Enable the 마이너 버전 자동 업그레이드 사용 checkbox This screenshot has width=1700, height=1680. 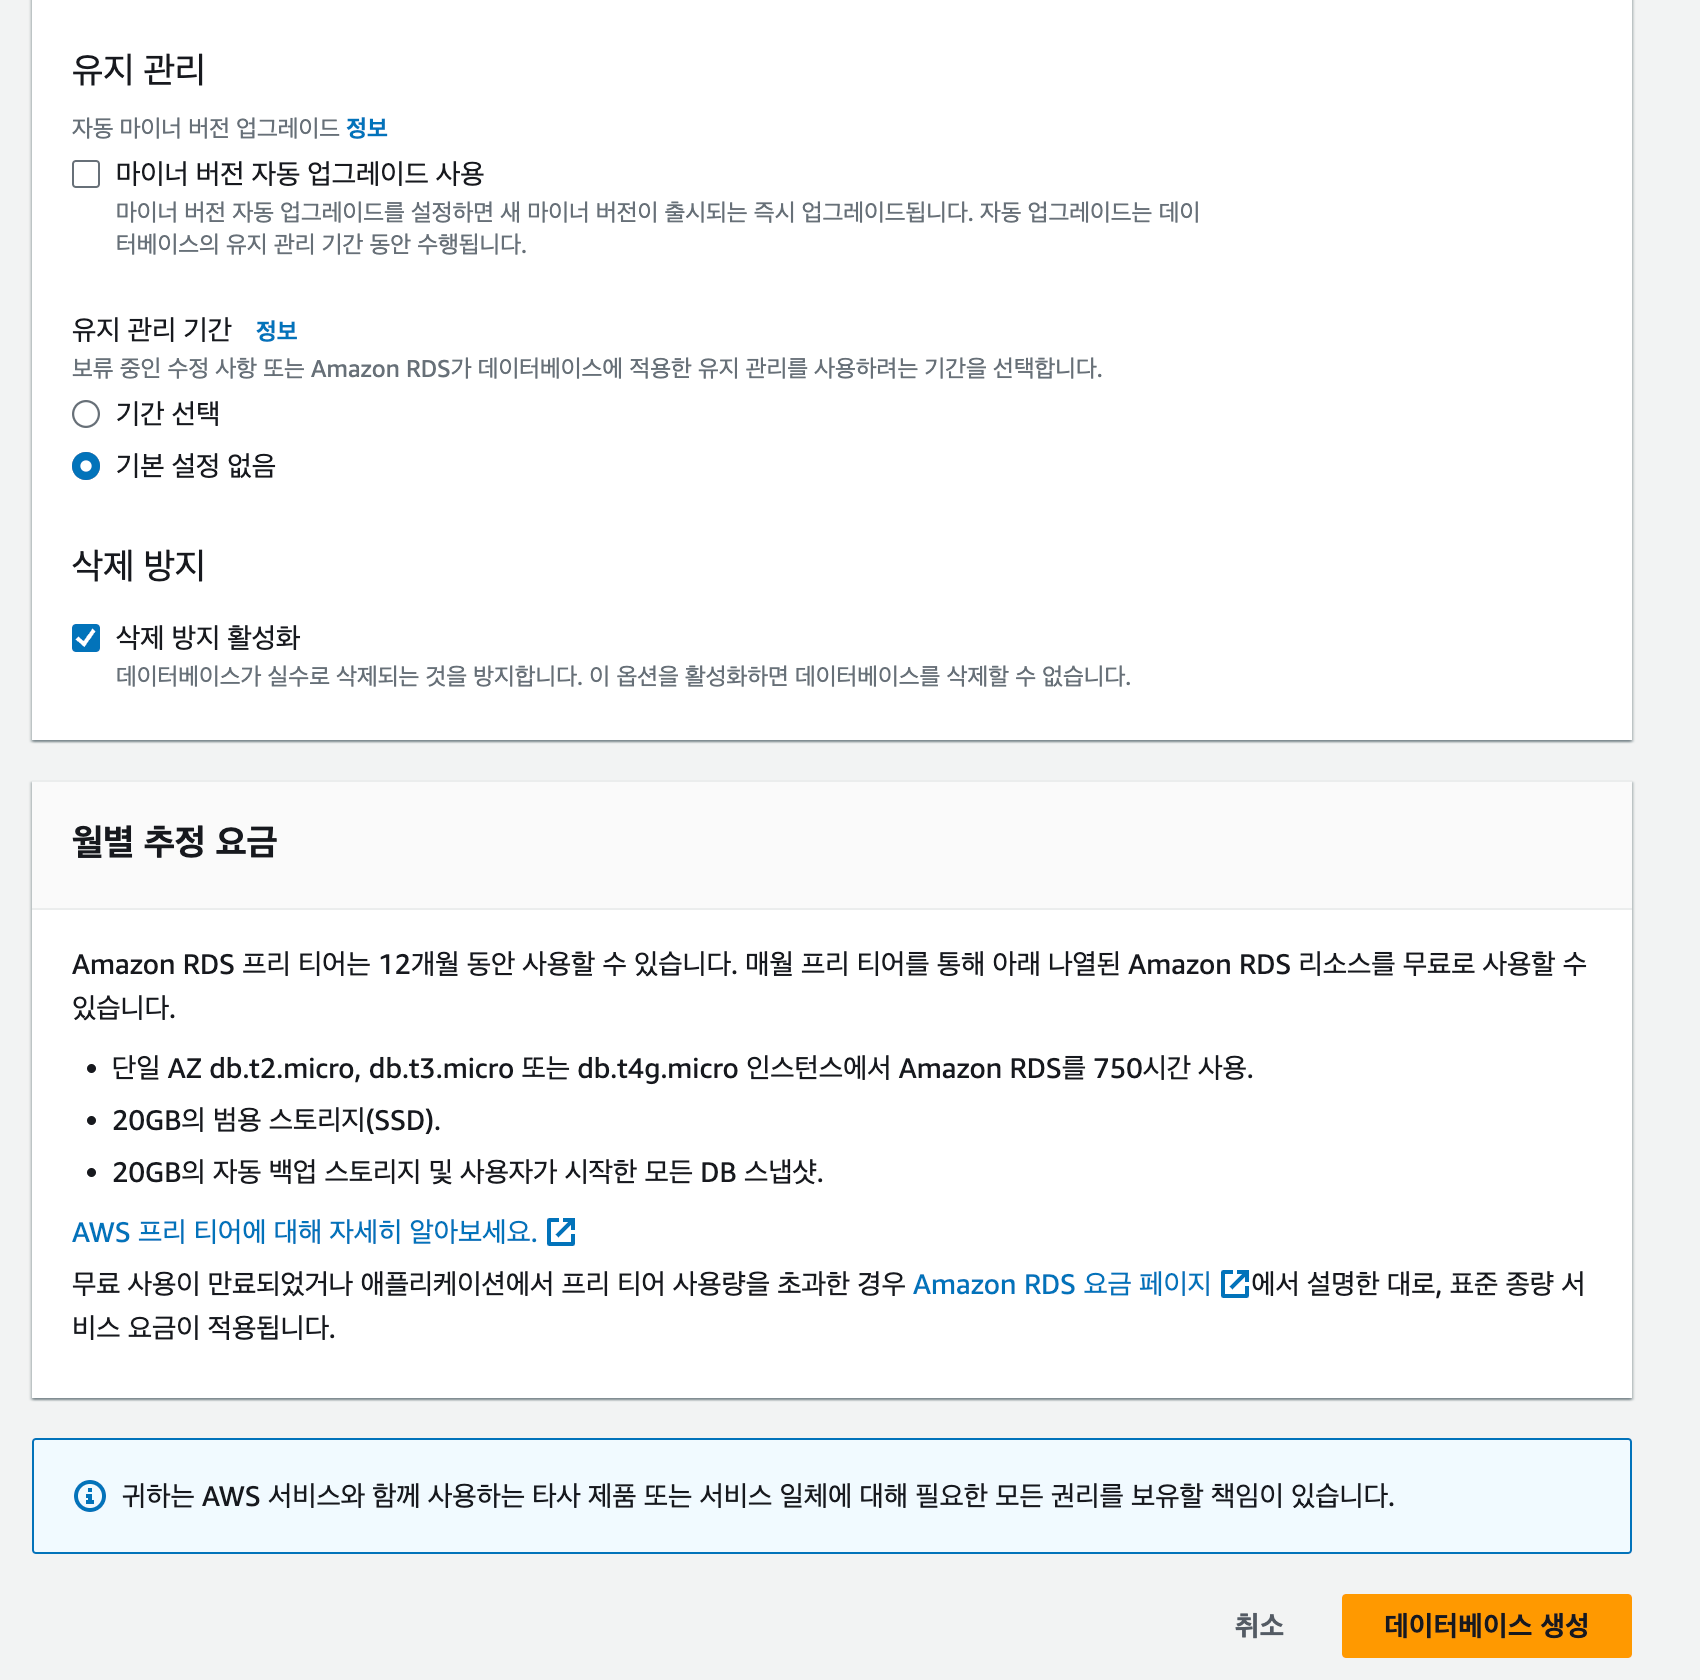coord(86,174)
